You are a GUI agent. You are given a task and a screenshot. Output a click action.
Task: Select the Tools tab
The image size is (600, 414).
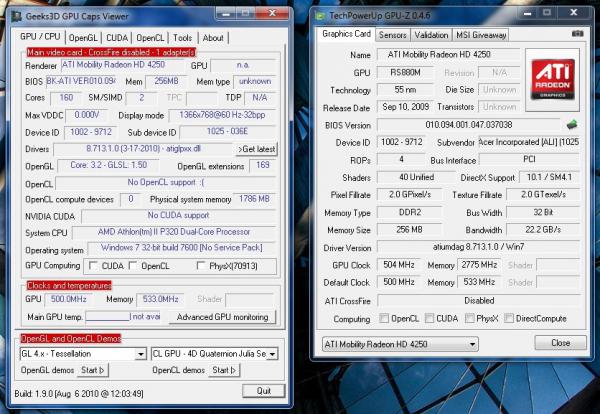click(182, 38)
